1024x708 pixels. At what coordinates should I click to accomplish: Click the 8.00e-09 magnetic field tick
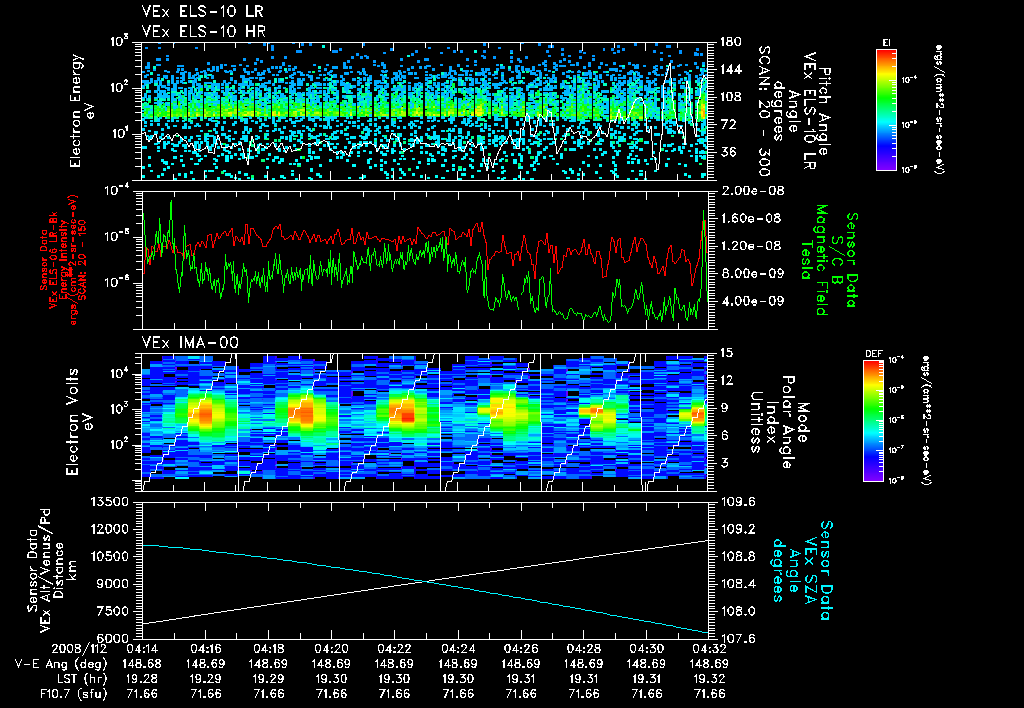pyautogui.click(x=753, y=274)
